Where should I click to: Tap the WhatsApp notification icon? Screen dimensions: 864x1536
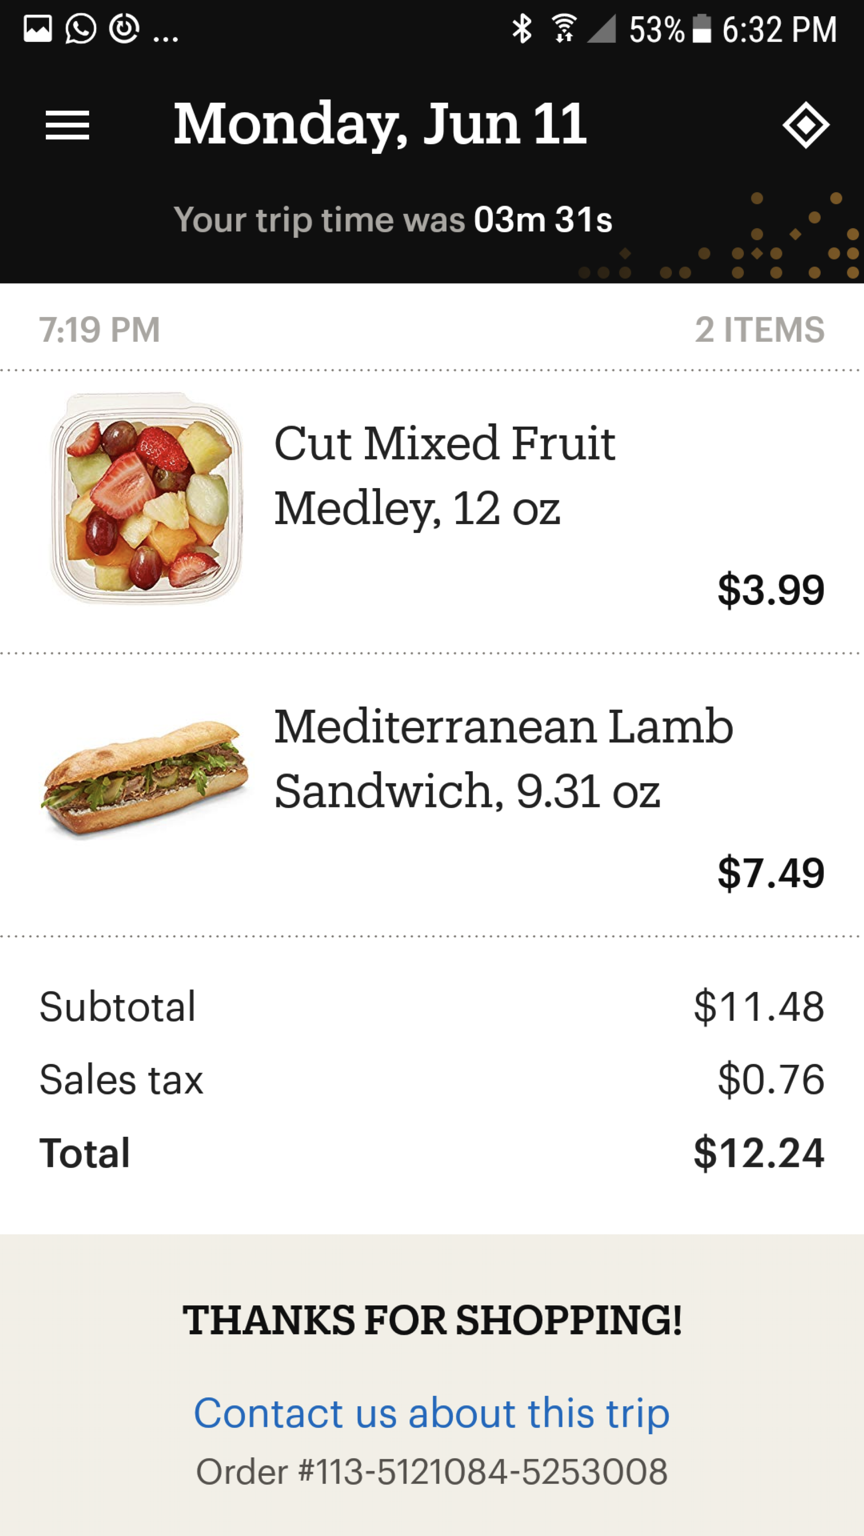tap(81, 30)
